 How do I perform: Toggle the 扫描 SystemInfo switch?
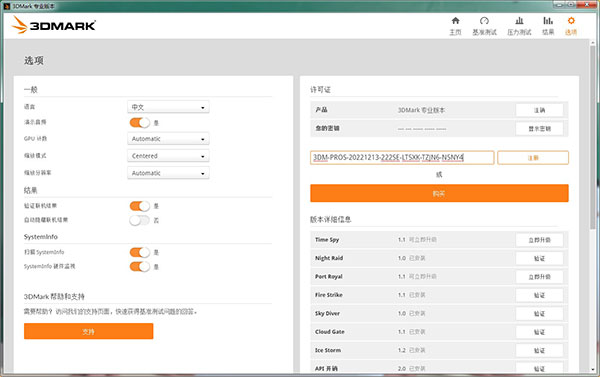[140, 252]
